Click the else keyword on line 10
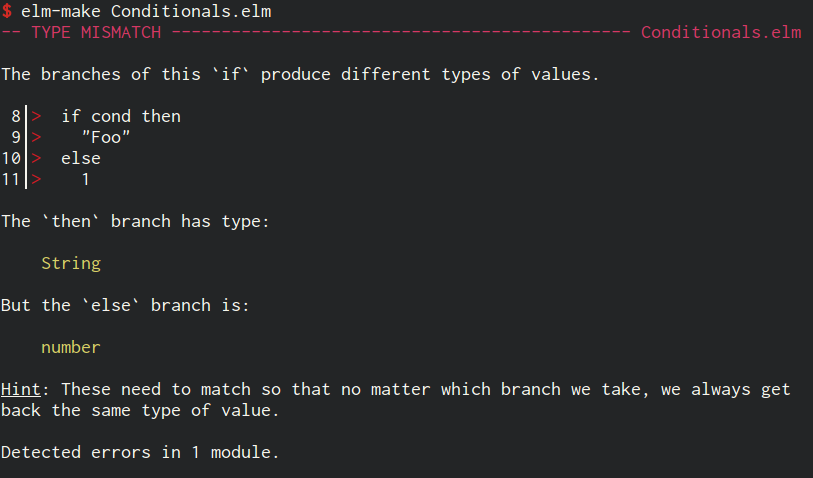The image size is (813, 478). click(81, 159)
